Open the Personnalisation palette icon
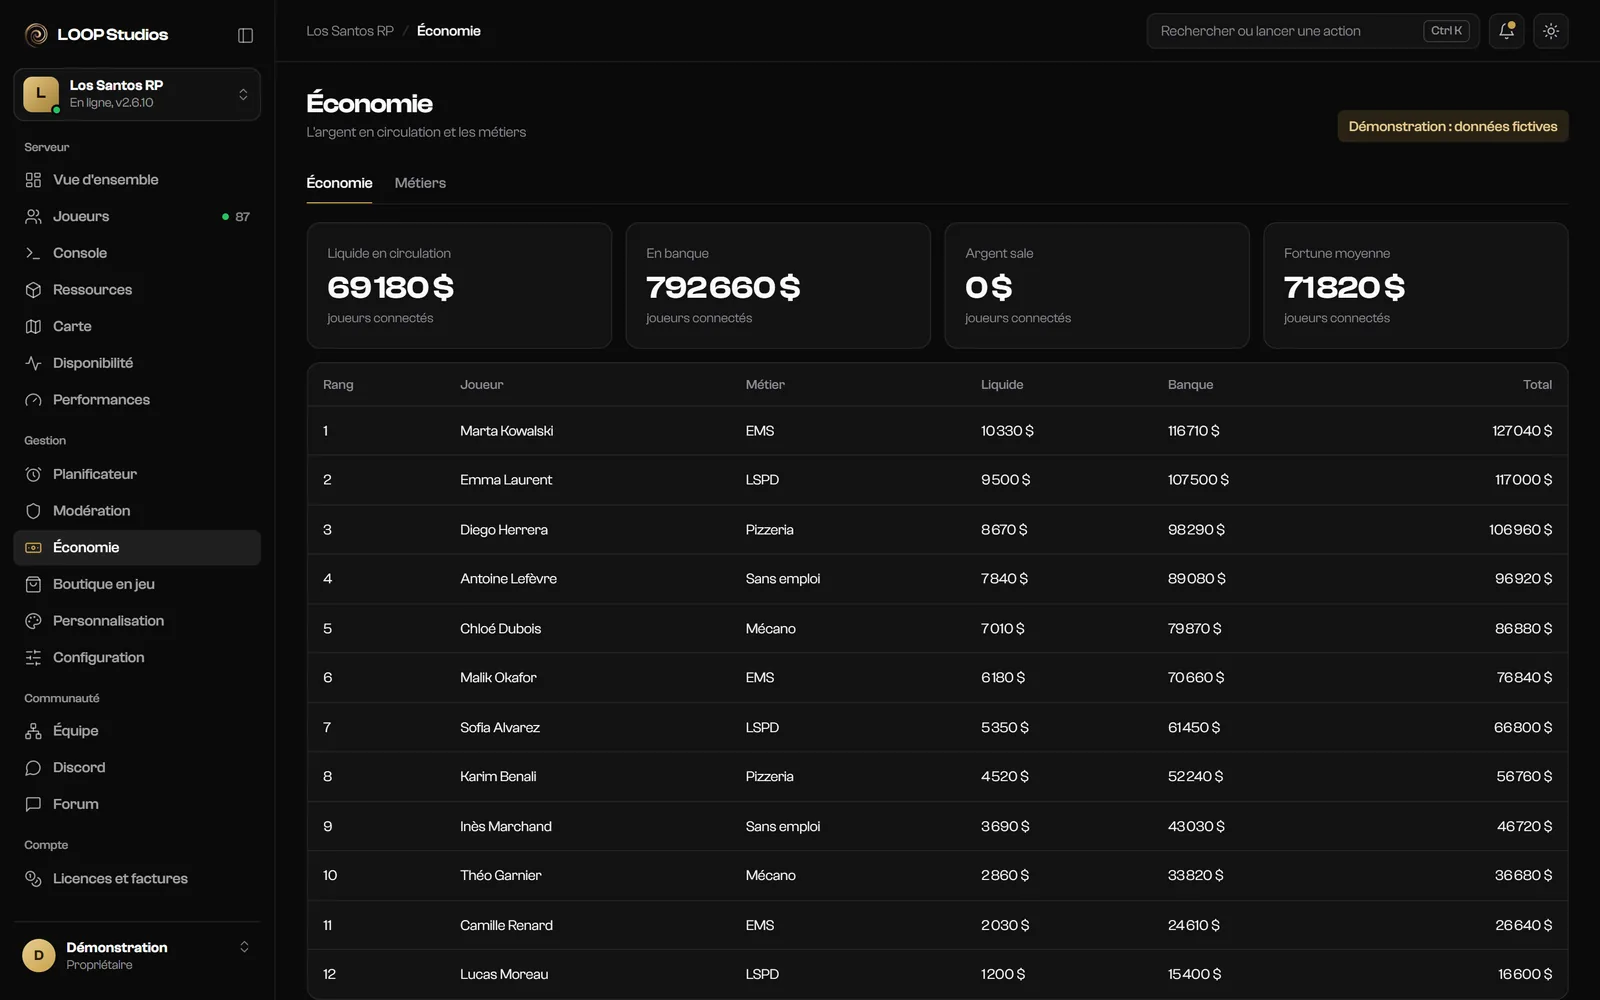 tap(33, 621)
